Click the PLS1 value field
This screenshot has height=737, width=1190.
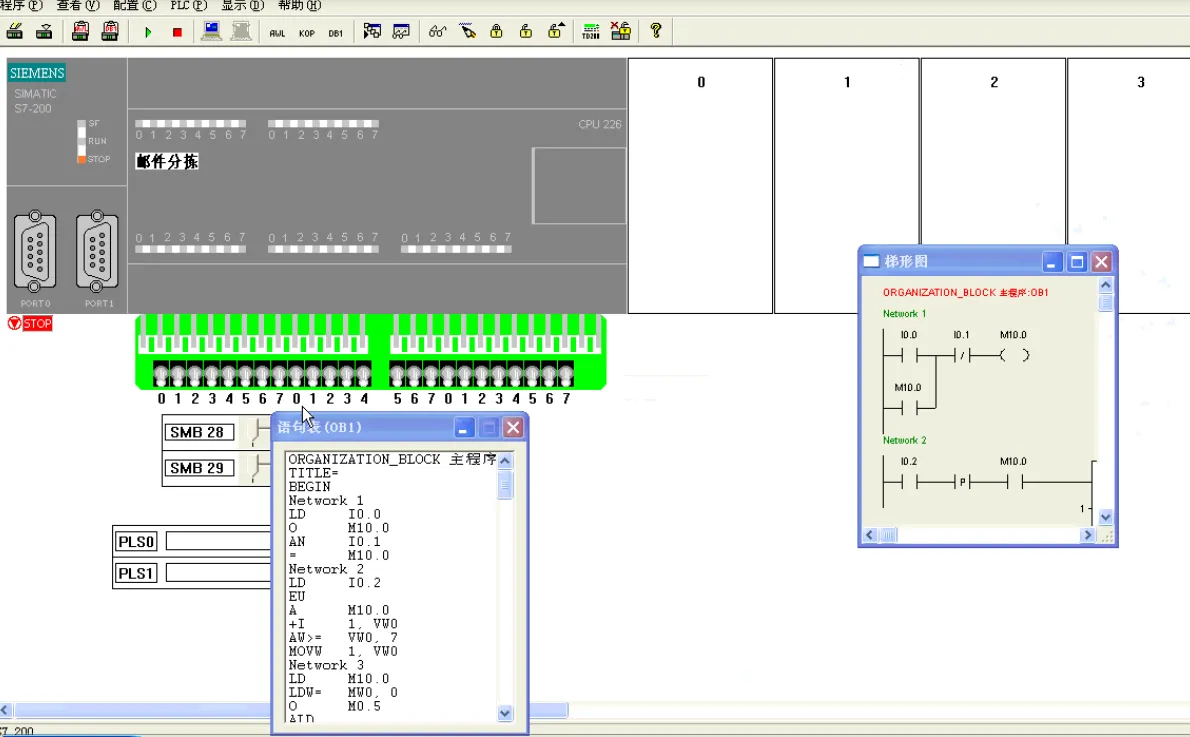(219, 572)
